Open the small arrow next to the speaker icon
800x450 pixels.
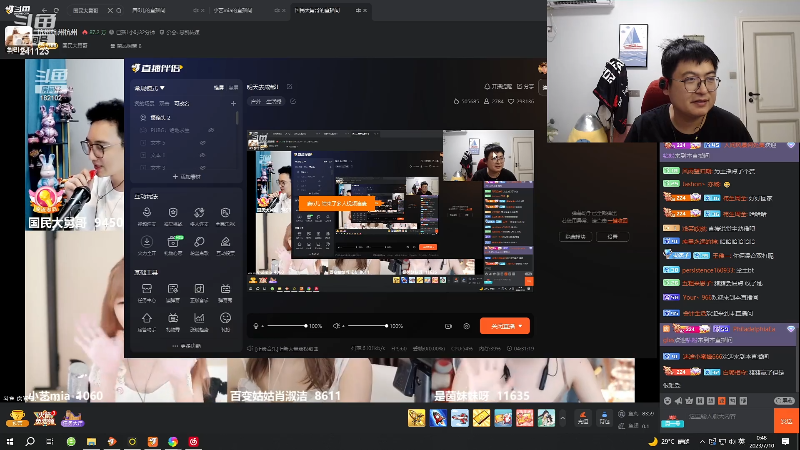[x=343, y=326]
